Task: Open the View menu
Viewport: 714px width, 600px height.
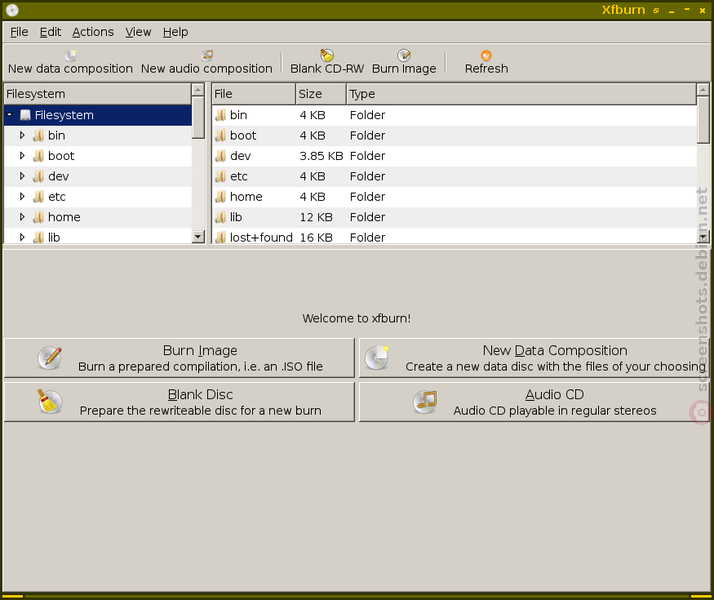Action: (138, 32)
